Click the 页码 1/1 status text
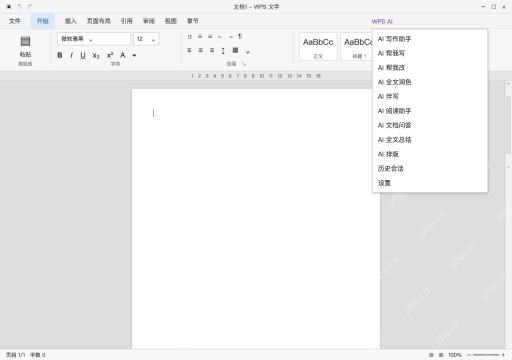 click(15, 355)
